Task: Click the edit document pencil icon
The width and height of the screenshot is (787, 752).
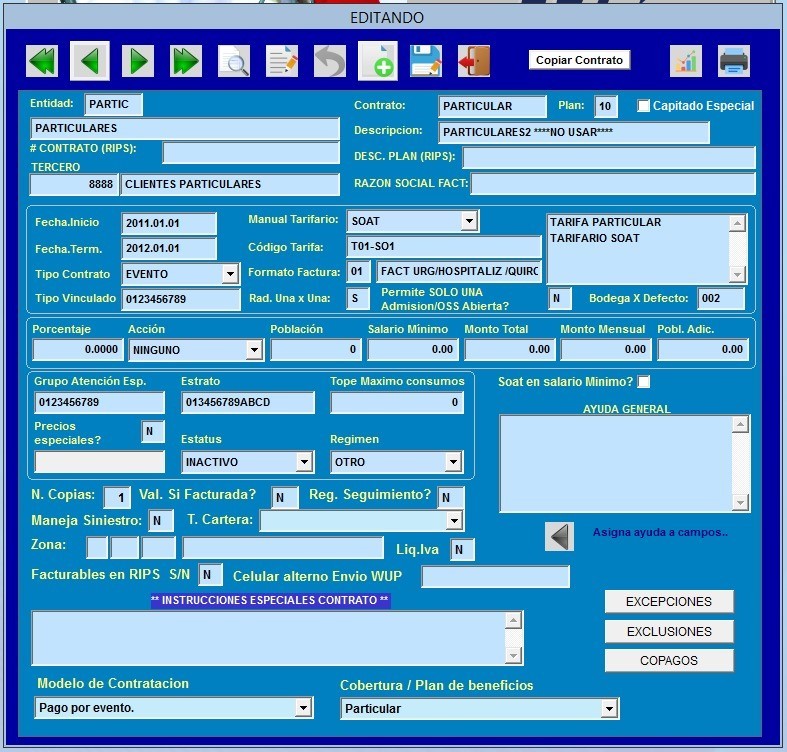Action: (x=282, y=61)
